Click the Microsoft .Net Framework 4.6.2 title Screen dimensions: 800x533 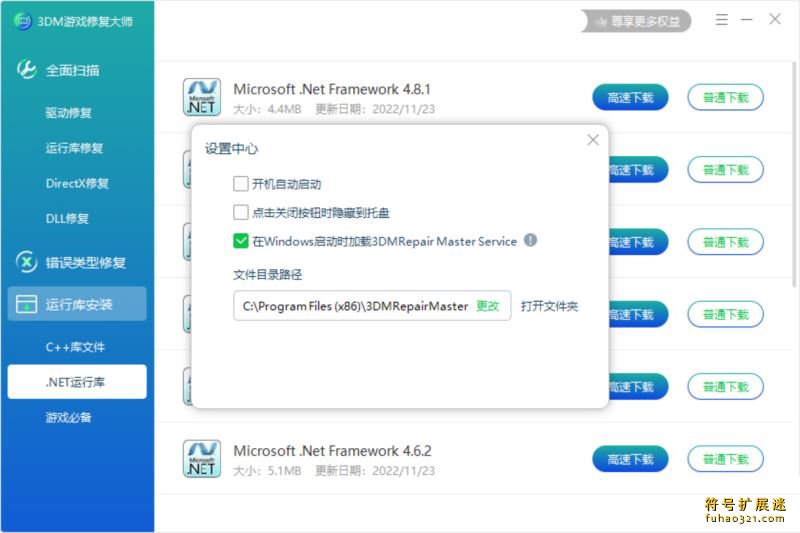[x=332, y=451]
